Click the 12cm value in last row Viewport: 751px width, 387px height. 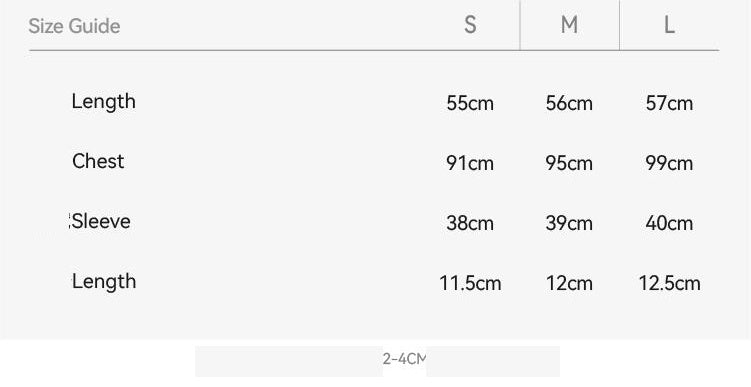pos(569,283)
